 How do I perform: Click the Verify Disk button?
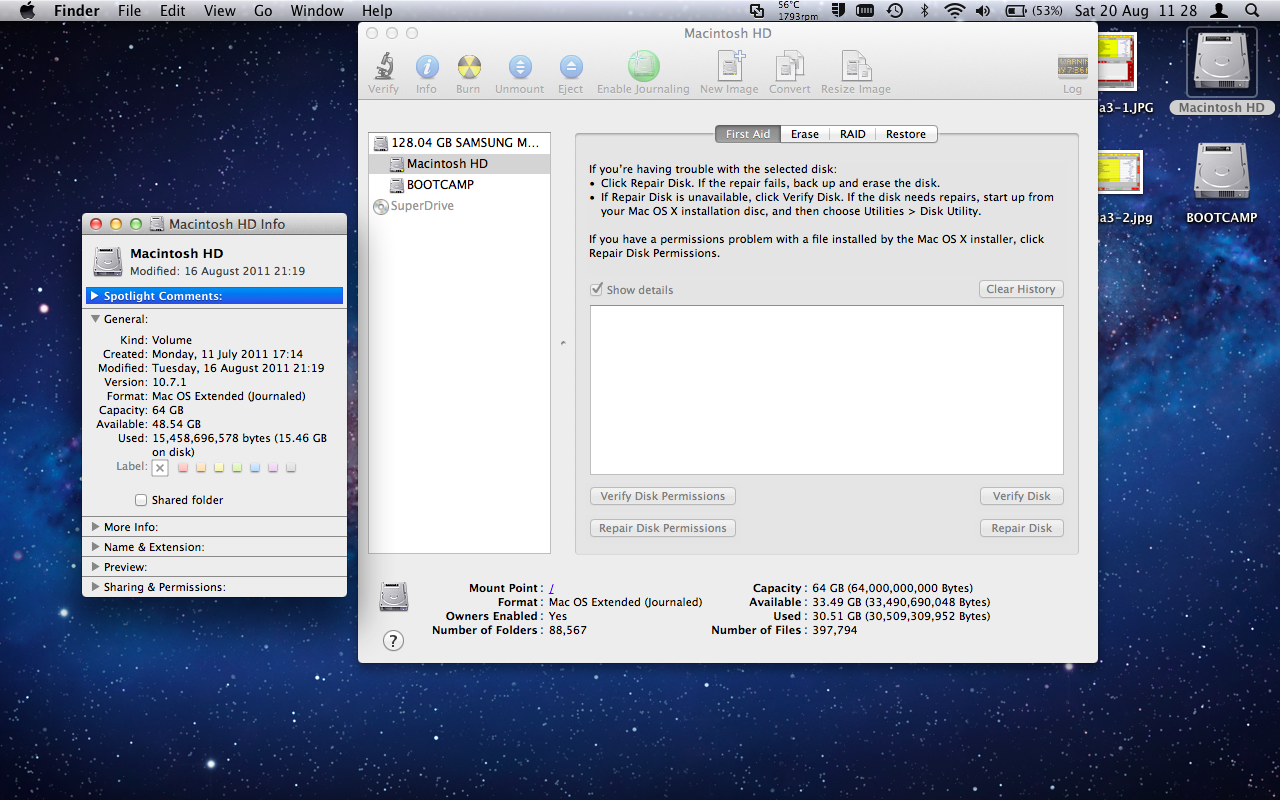point(1021,496)
